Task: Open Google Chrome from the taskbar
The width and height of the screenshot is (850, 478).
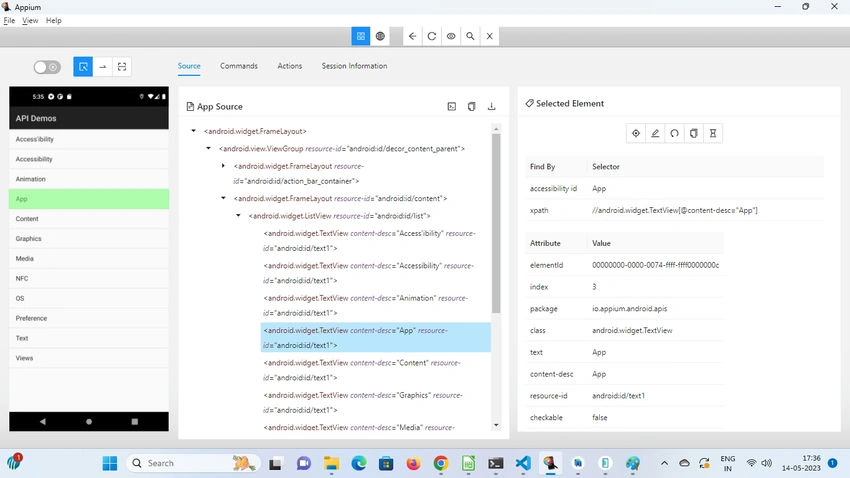Action: [441, 463]
